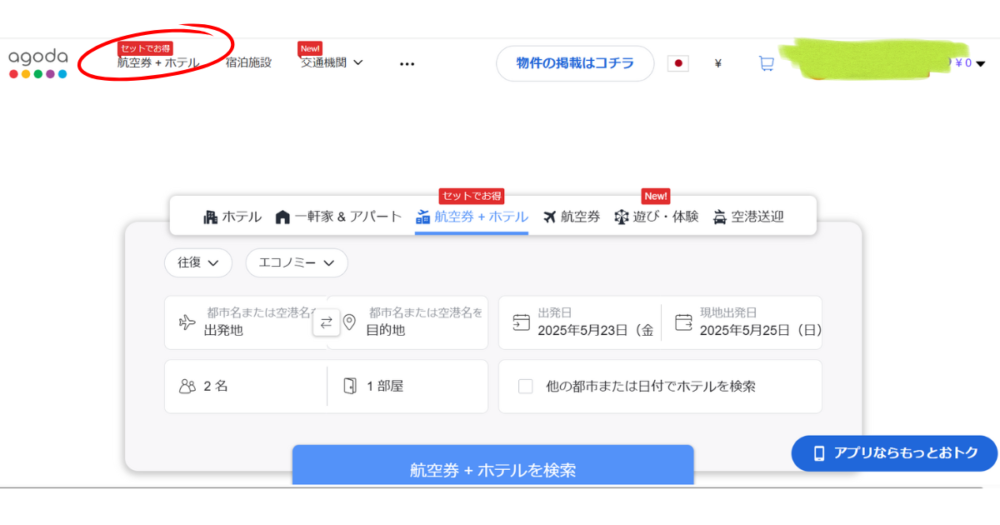Open the shopping cart icon
The height and width of the screenshot is (525, 1000).
point(766,63)
